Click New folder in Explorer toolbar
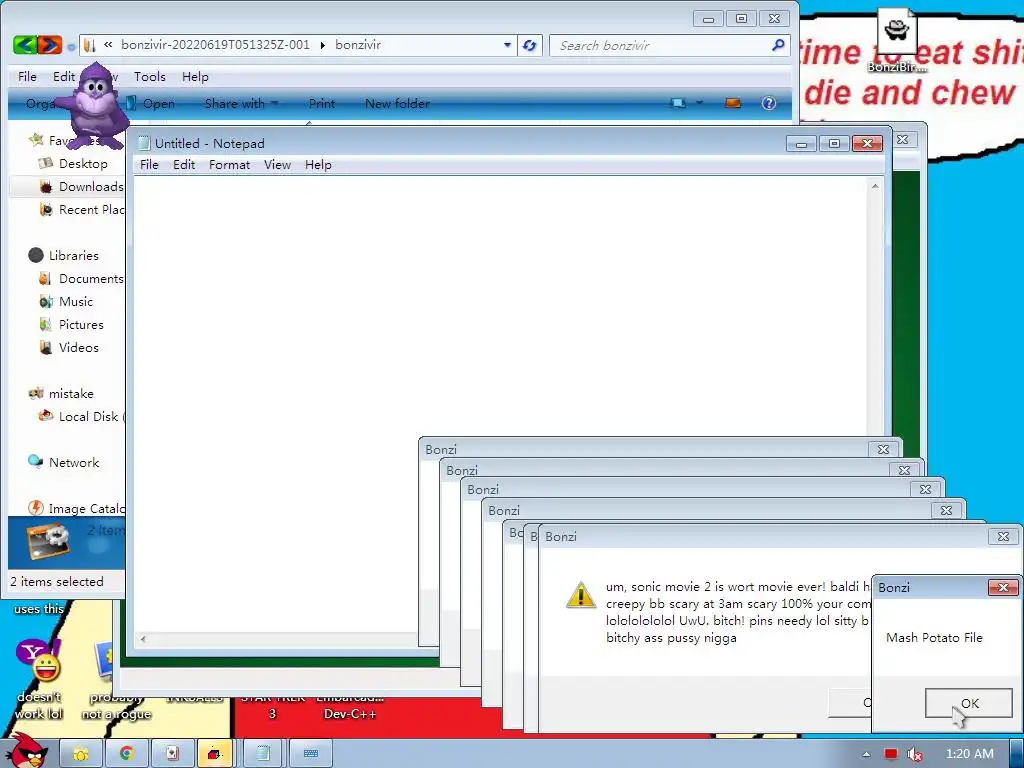The width and height of the screenshot is (1024, 768). click(397, 103)
